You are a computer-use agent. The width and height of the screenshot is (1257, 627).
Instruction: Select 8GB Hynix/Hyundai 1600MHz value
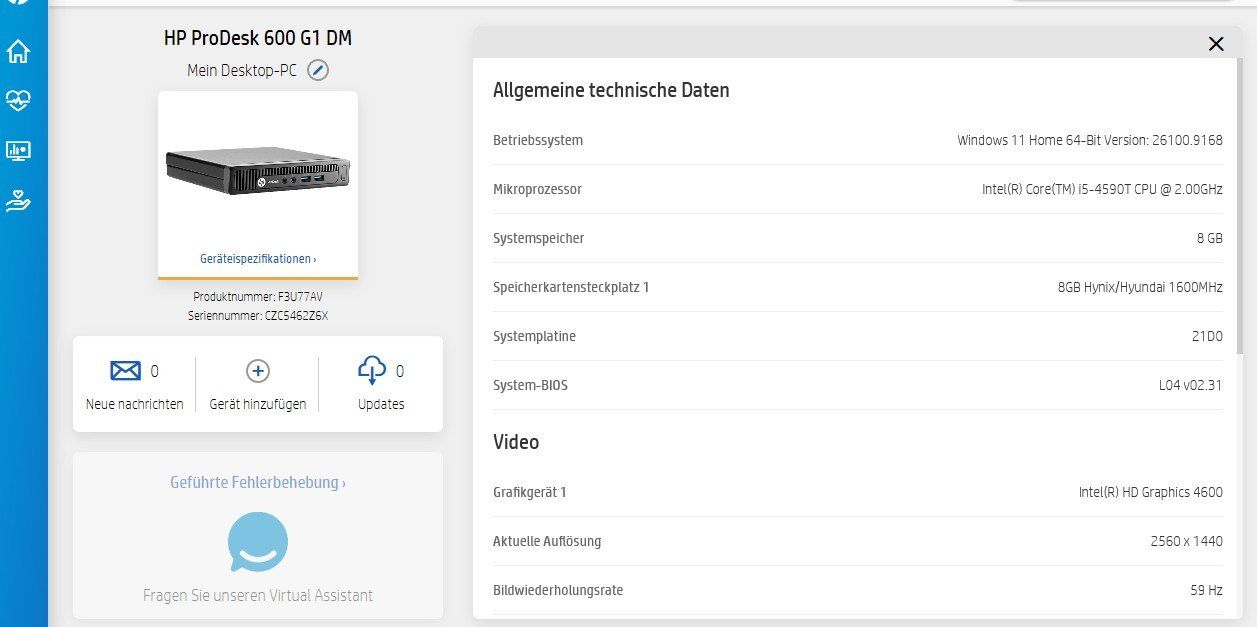(x=1140, y=287)
